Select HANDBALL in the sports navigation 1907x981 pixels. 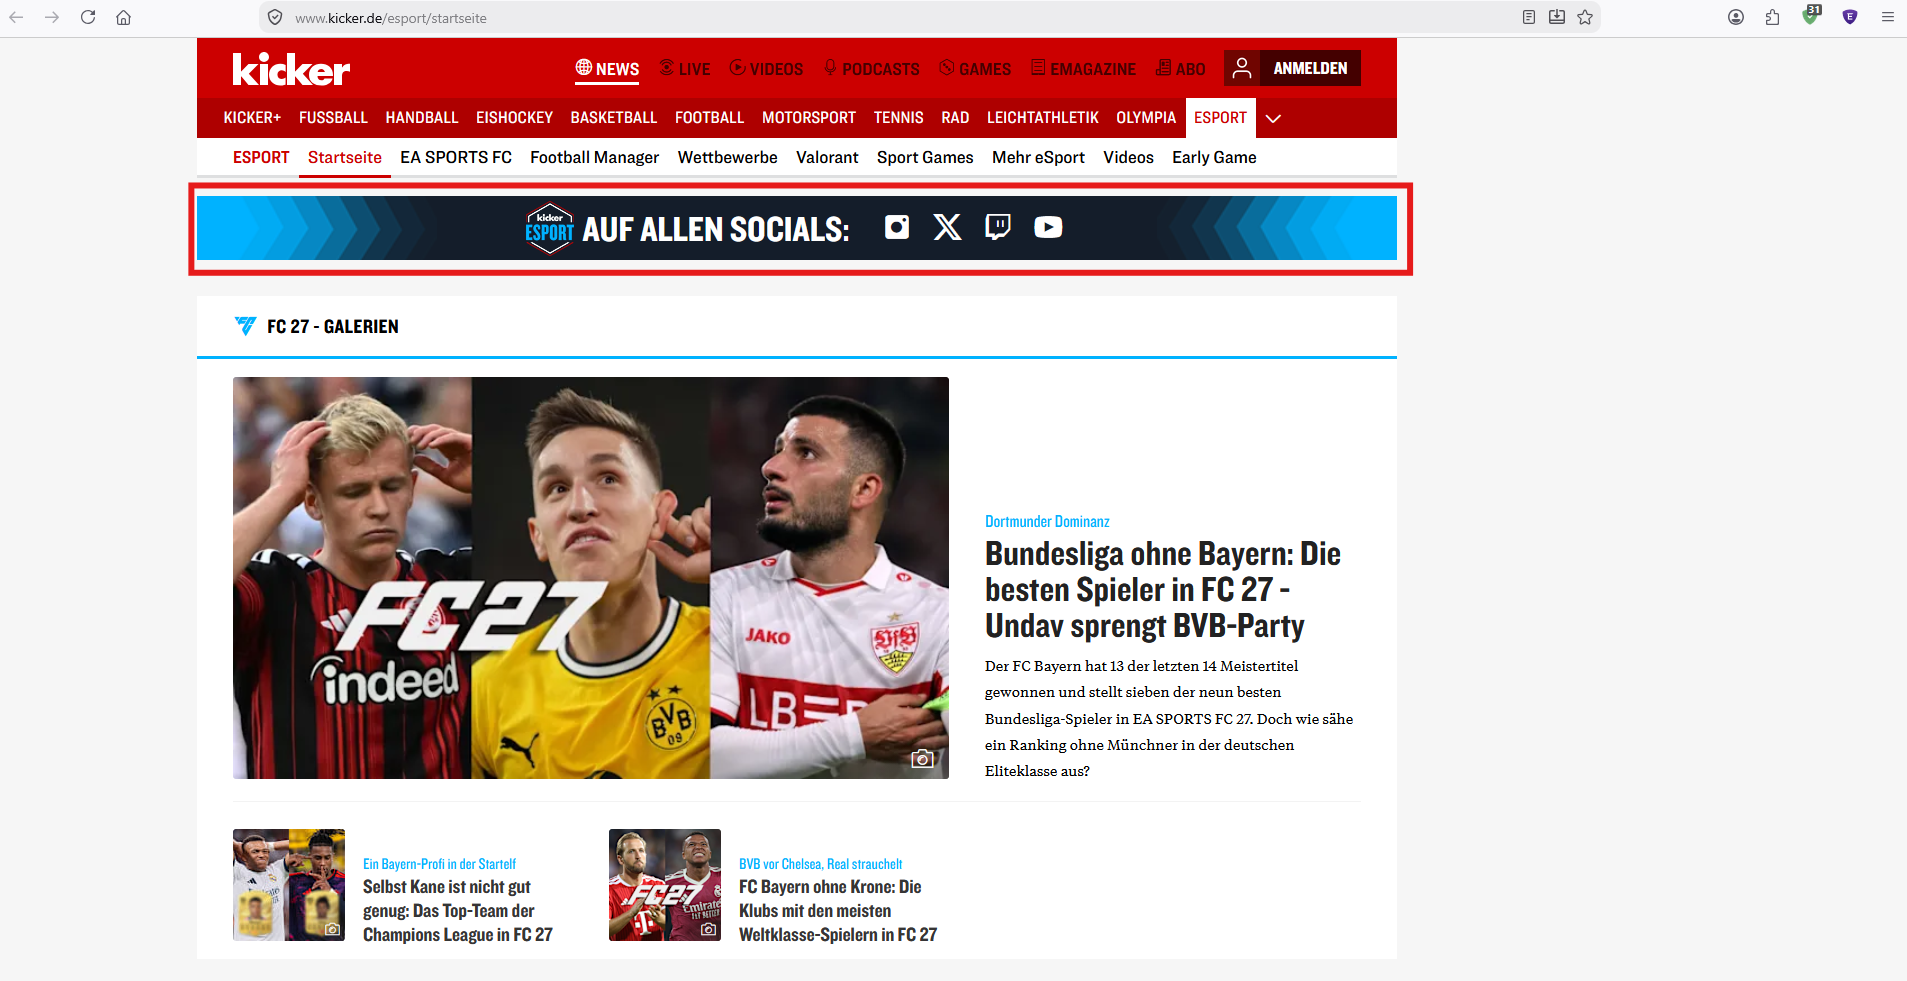422,118
